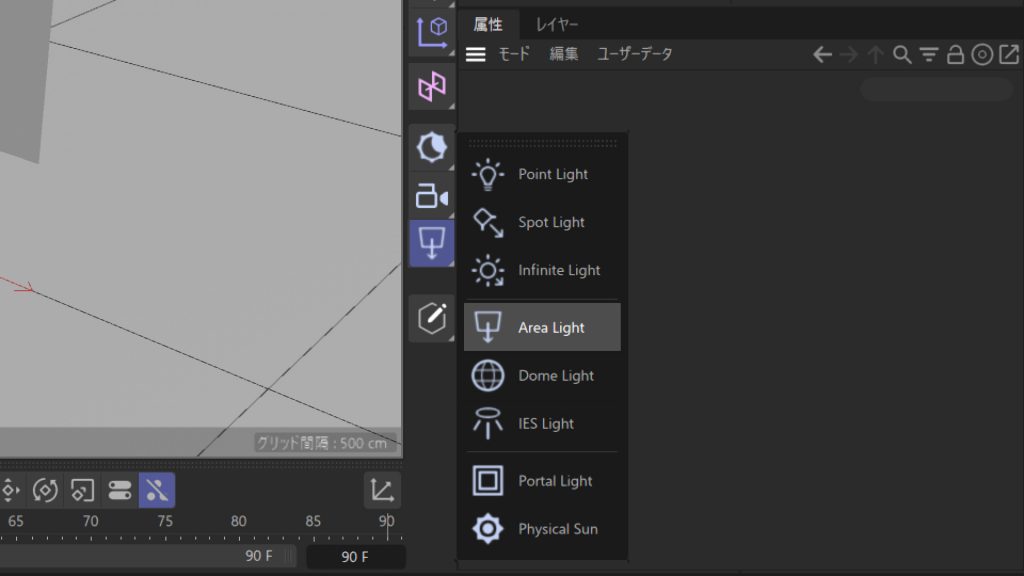Open the 編集 dropdown menu
Viewport: 1024px width, 576px height.
(x=563, y=54)
